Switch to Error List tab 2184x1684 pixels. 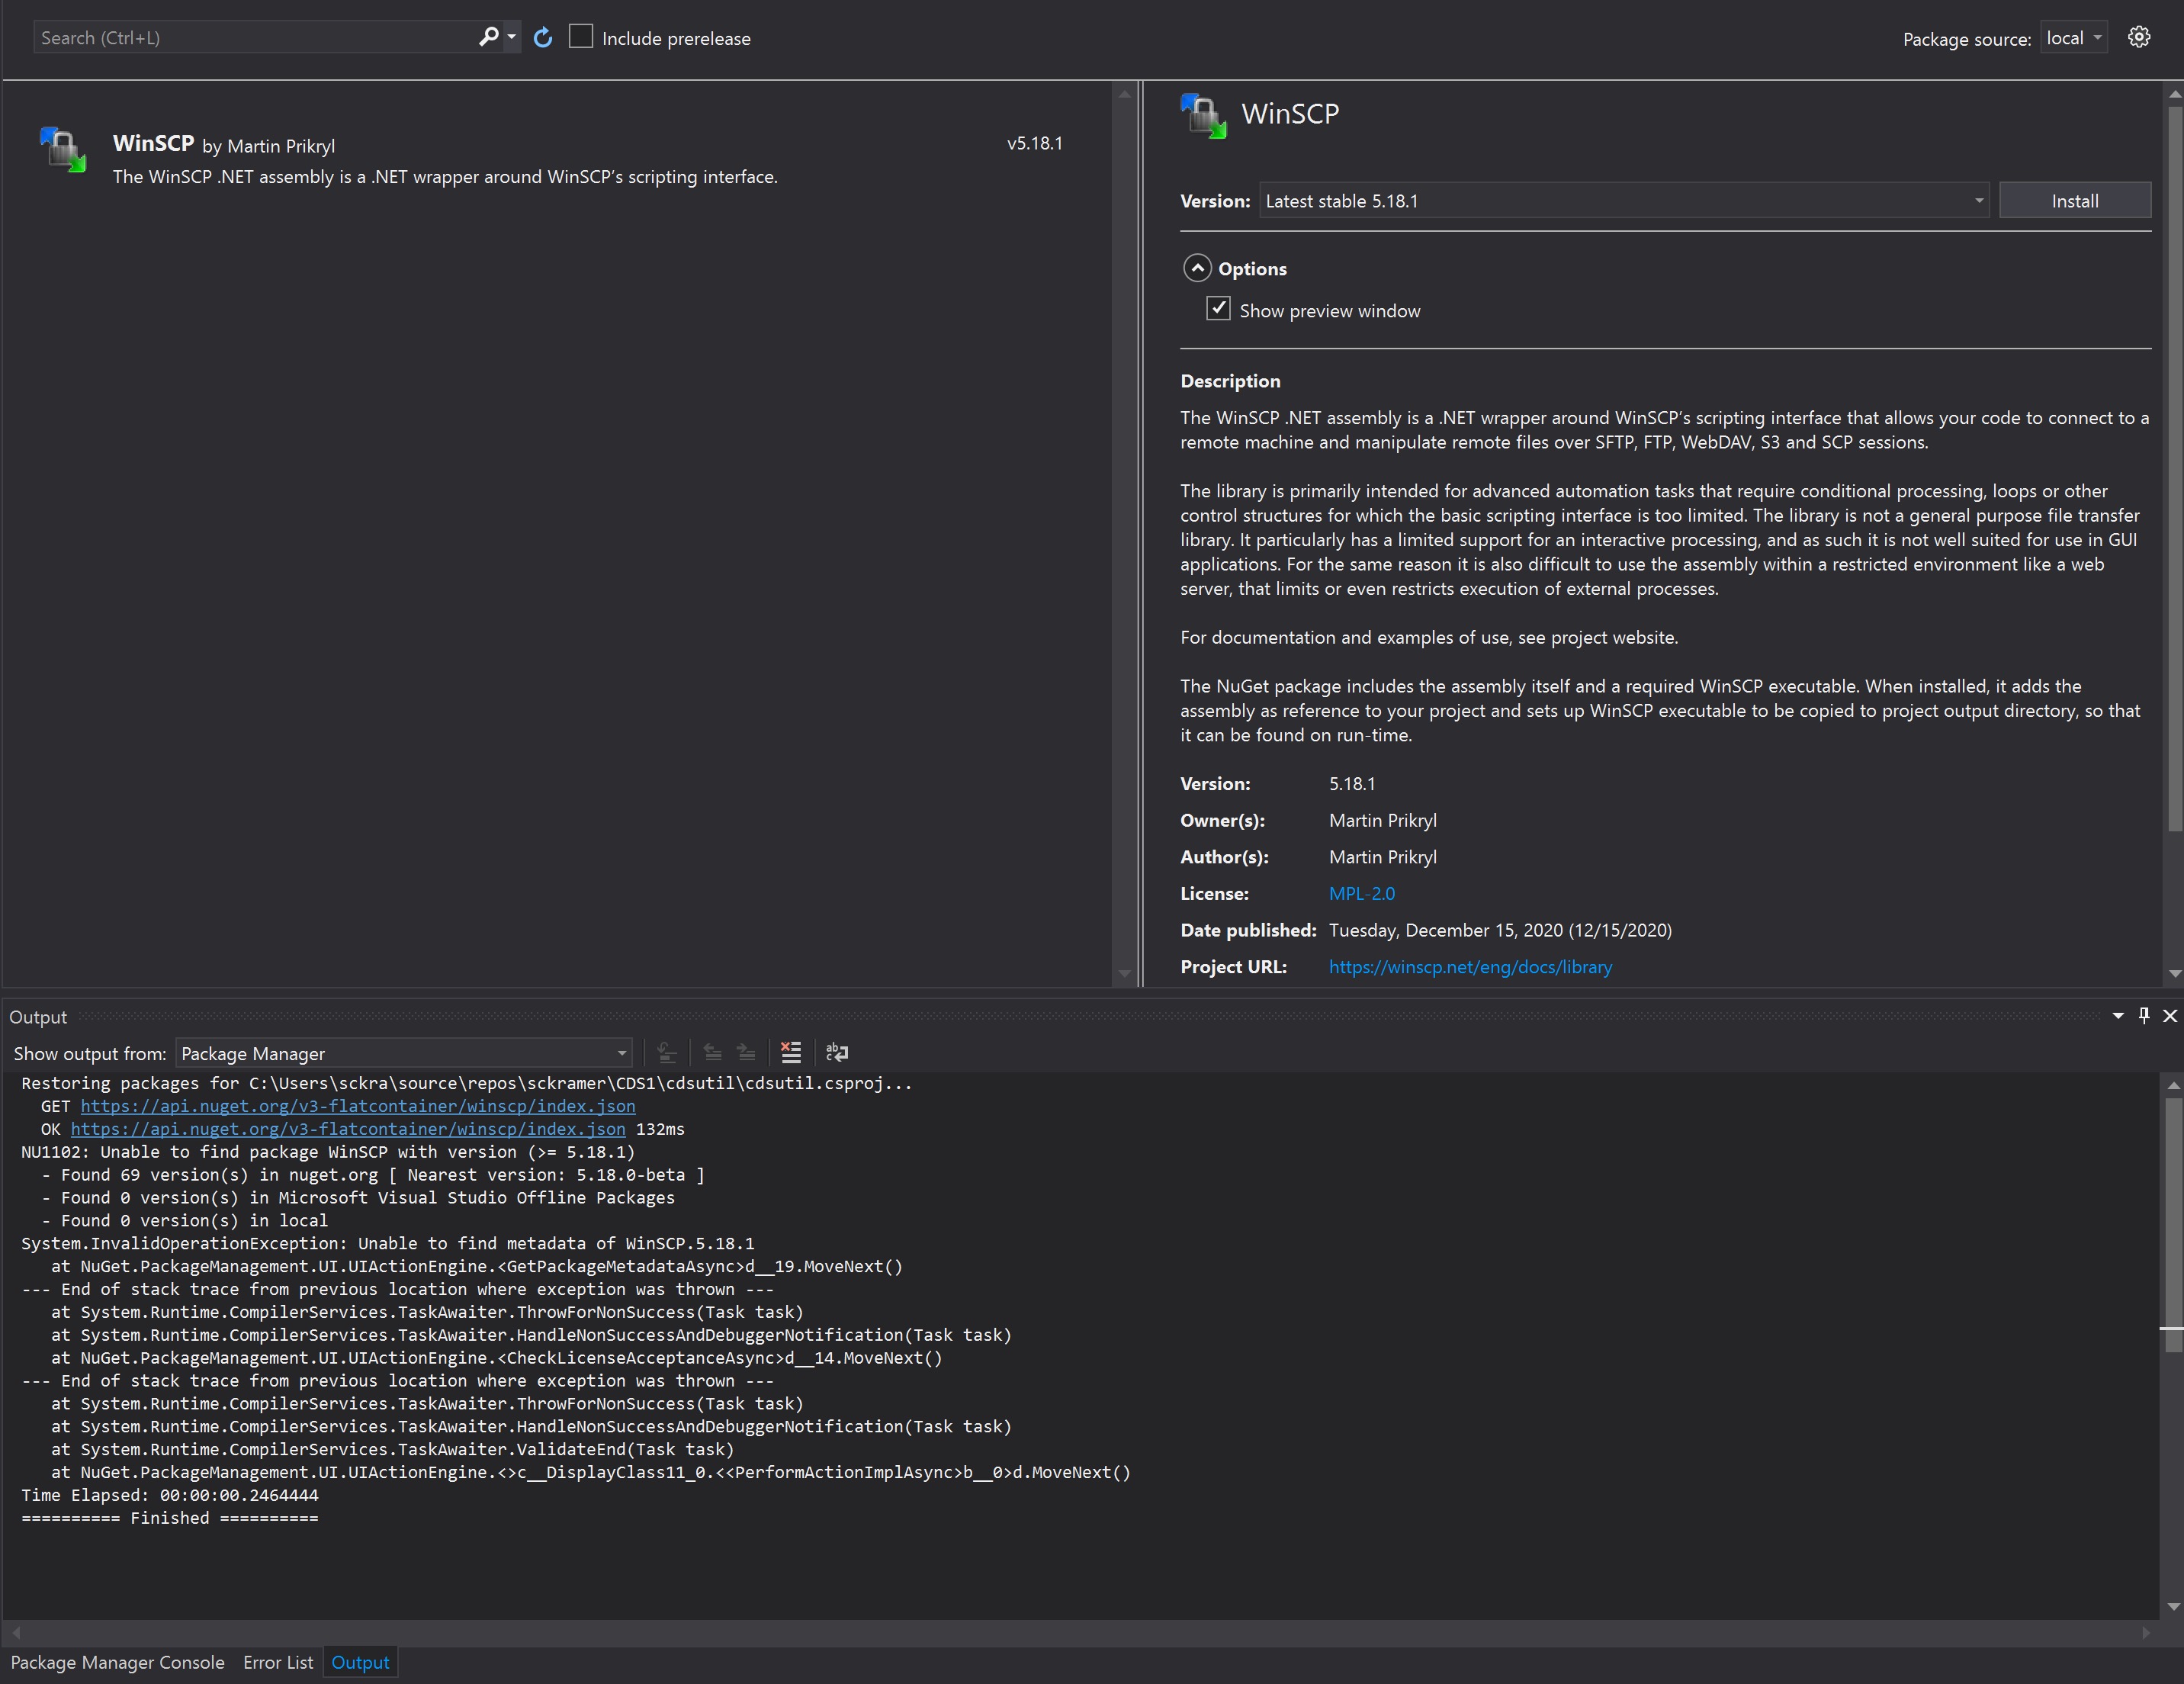pos(278,1662)
